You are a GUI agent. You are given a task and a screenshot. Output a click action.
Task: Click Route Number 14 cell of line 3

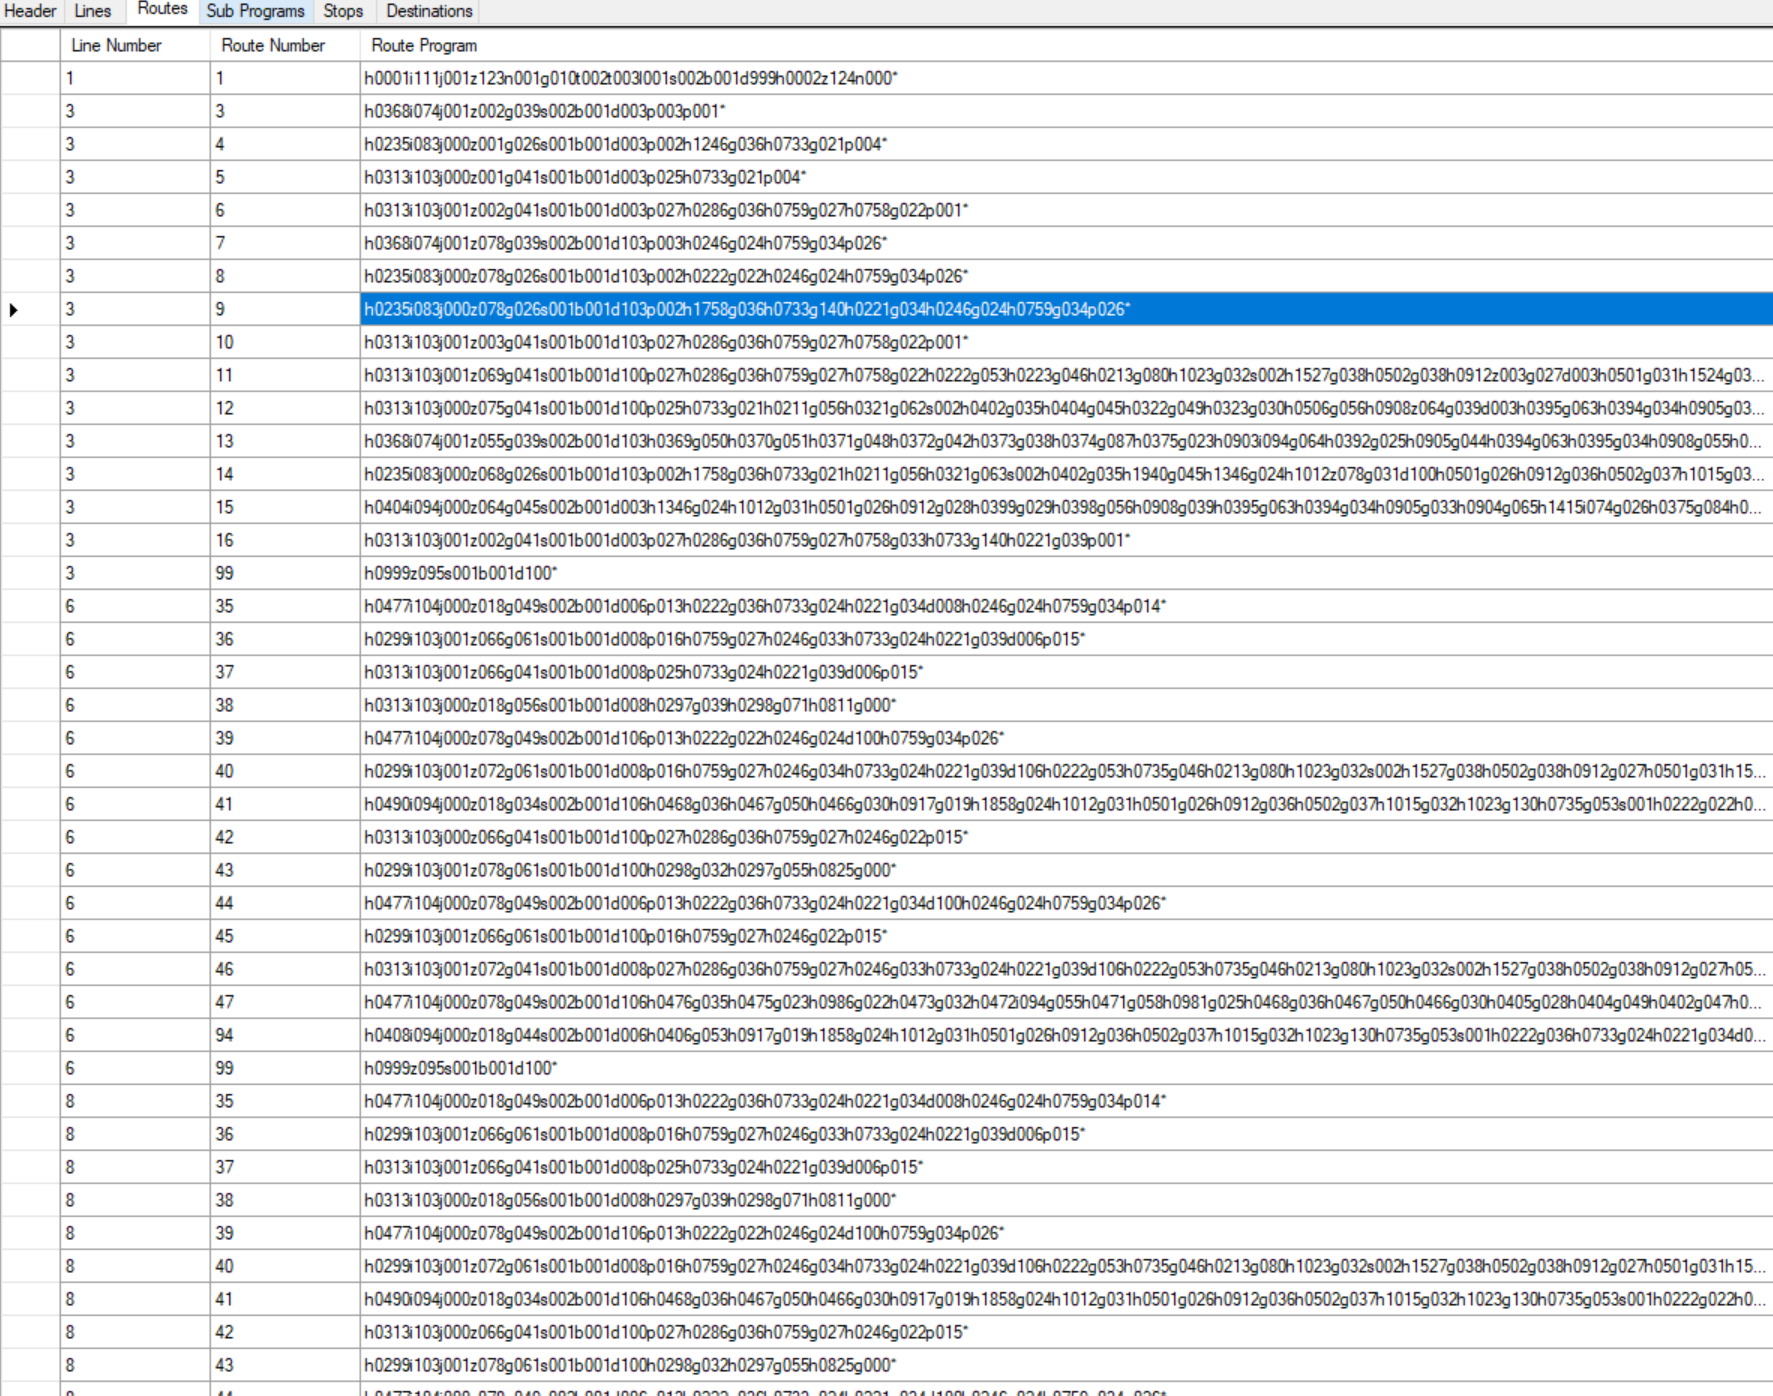tap(285, 474)
